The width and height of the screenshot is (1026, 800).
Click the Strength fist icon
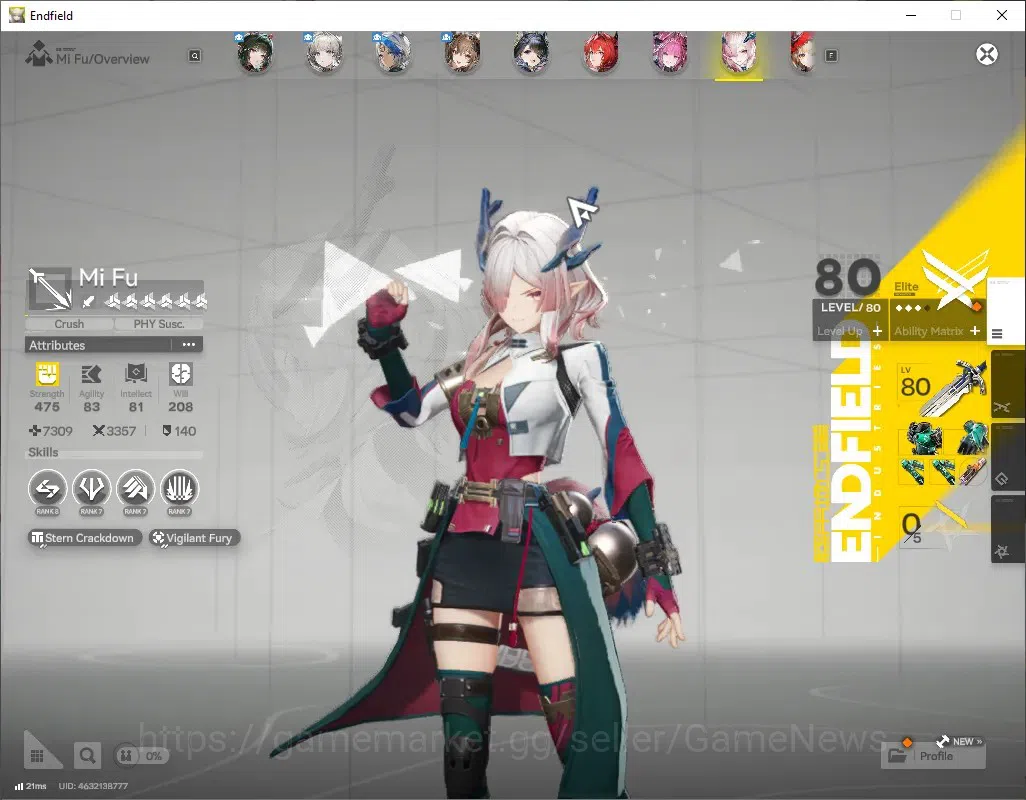pos(46,374)
